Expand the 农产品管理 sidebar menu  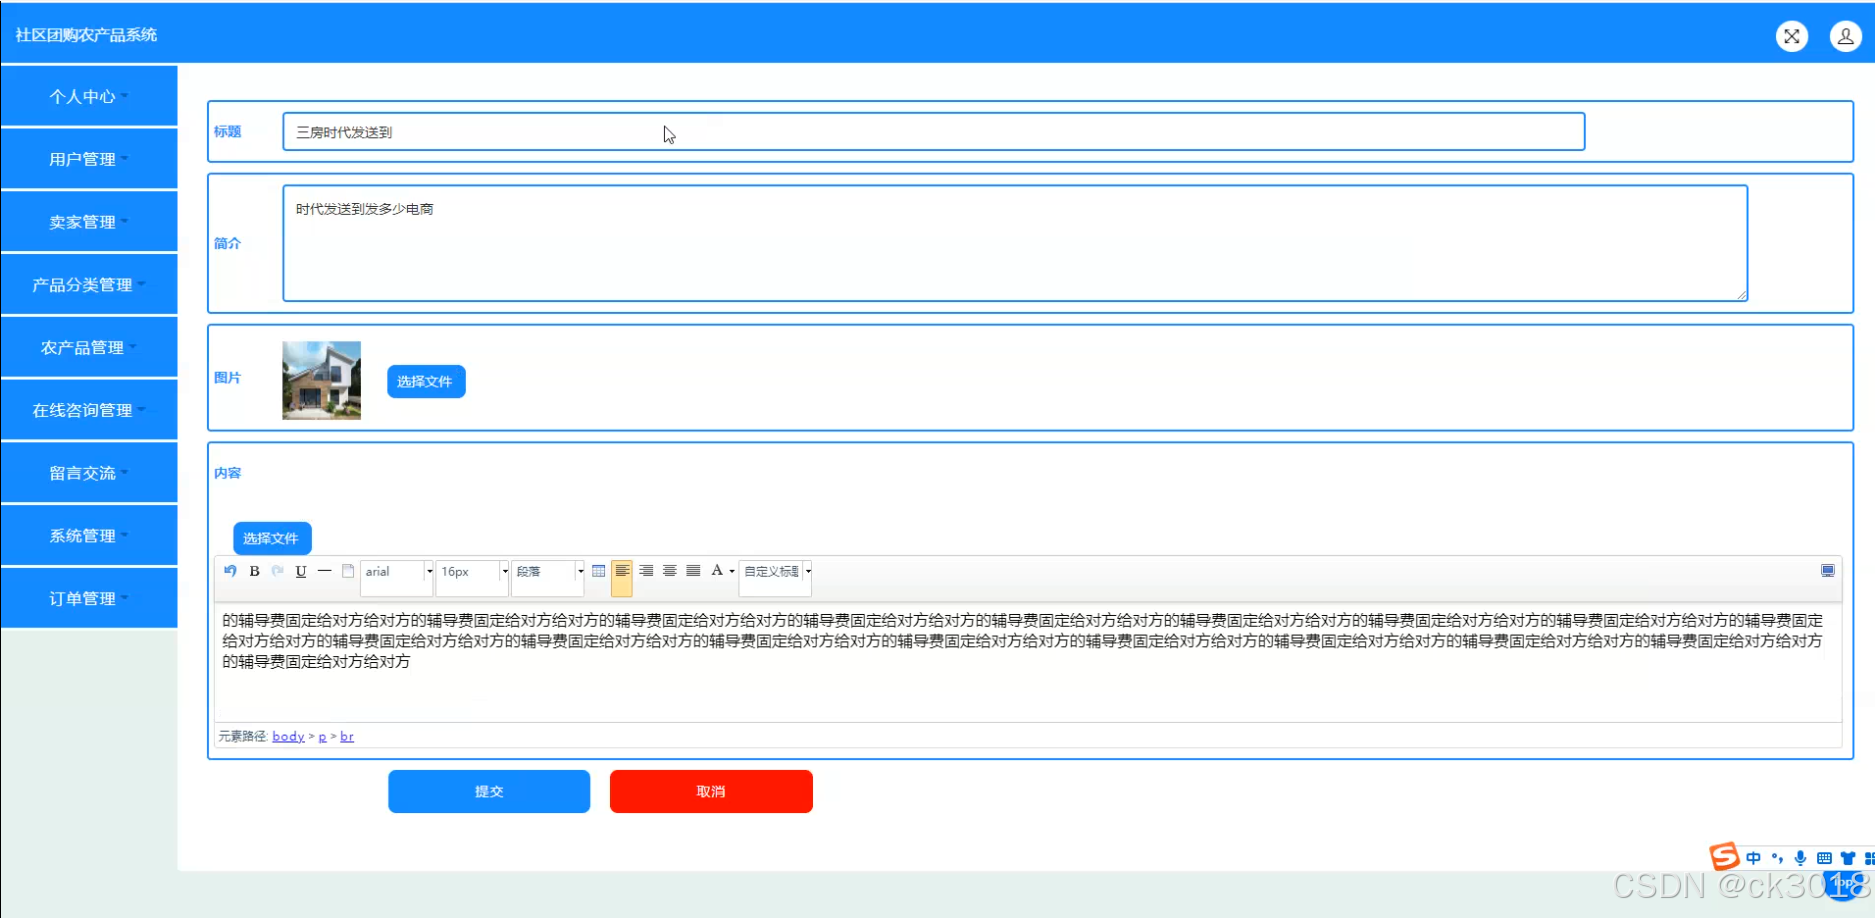89,347
